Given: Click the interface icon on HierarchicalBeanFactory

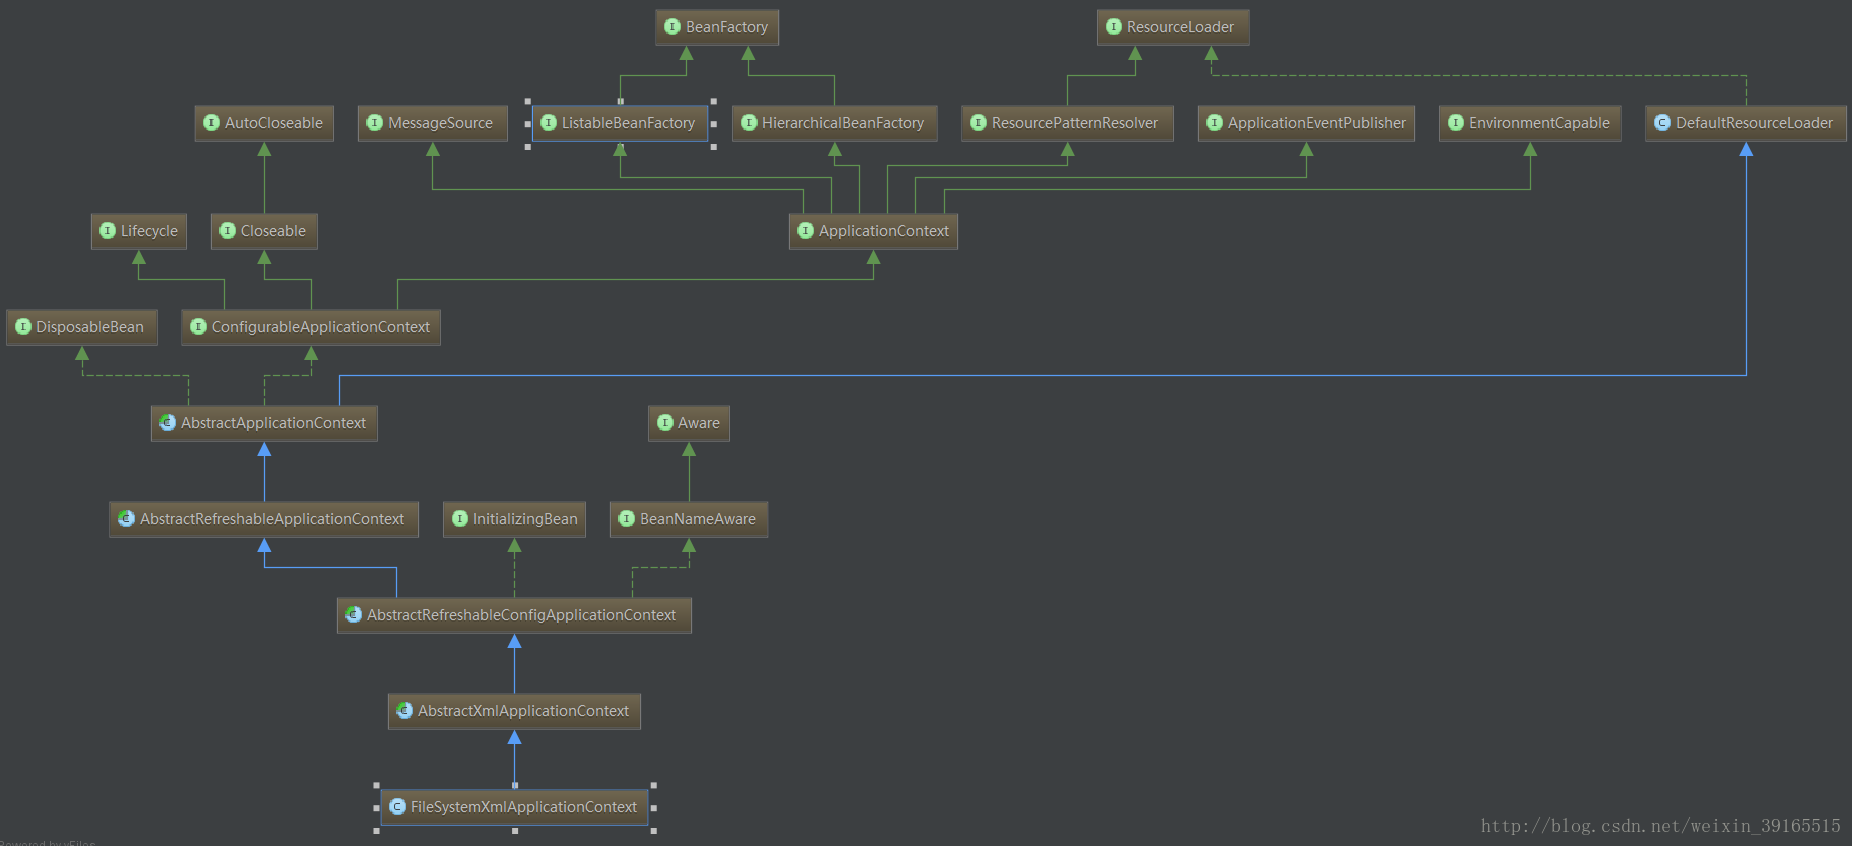Looking at the screenshot, I should pos(749,123).
